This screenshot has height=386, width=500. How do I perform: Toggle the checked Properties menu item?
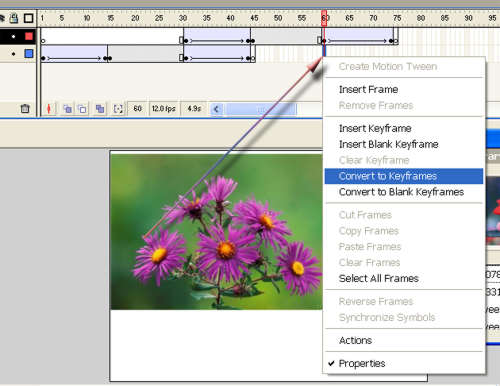click(362, 363)
